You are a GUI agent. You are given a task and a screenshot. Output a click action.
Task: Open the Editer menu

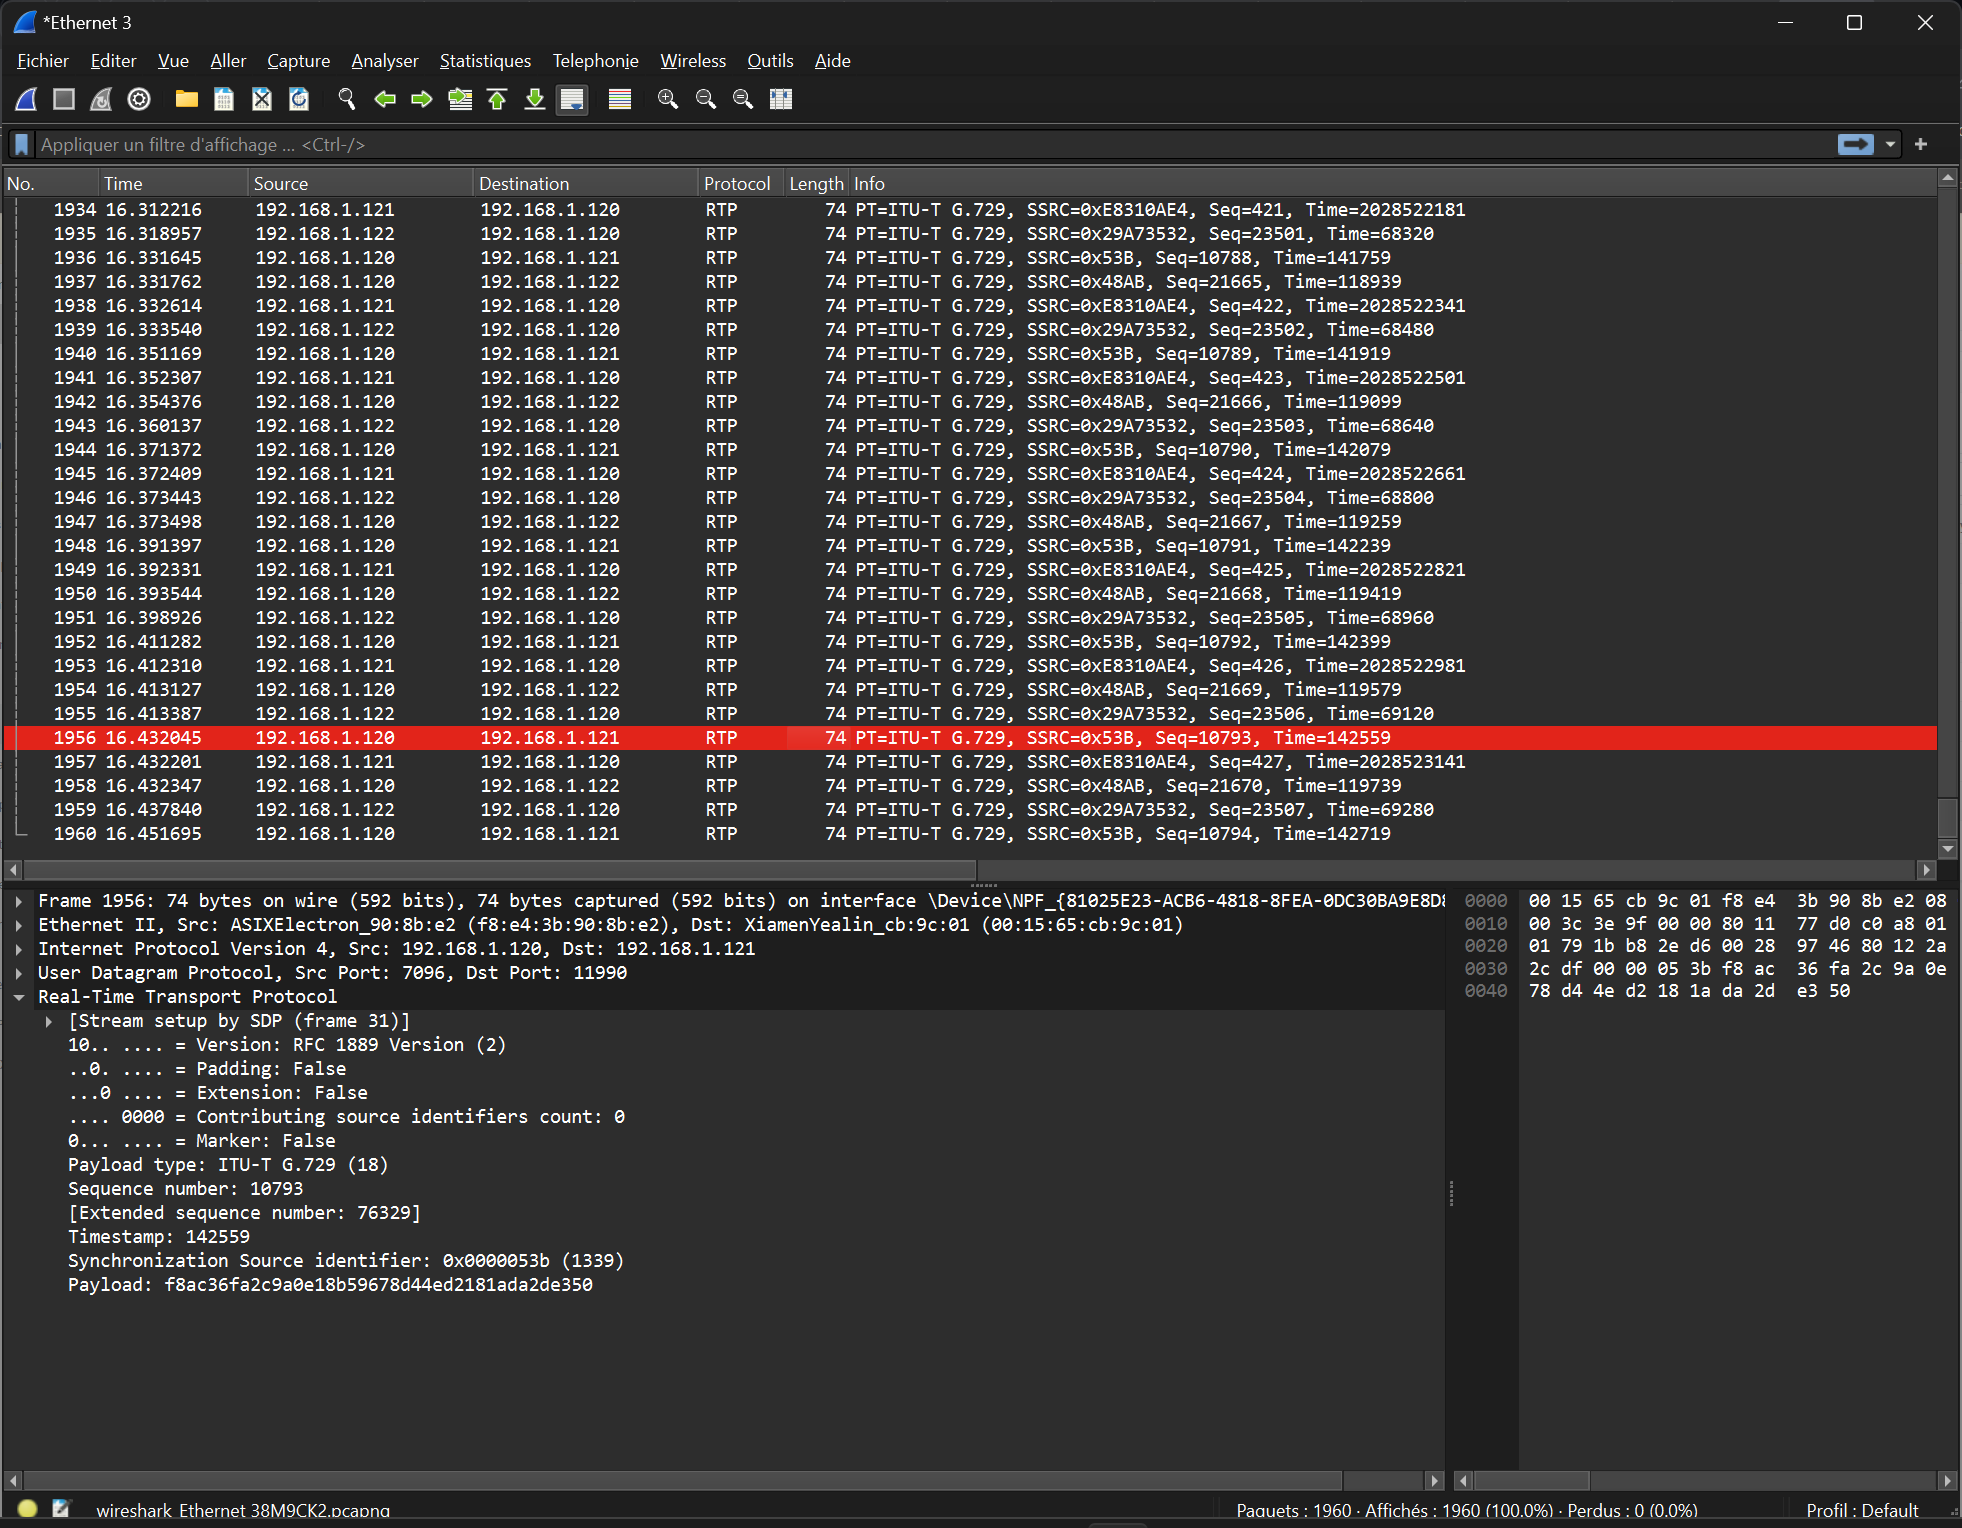(113, 61)
